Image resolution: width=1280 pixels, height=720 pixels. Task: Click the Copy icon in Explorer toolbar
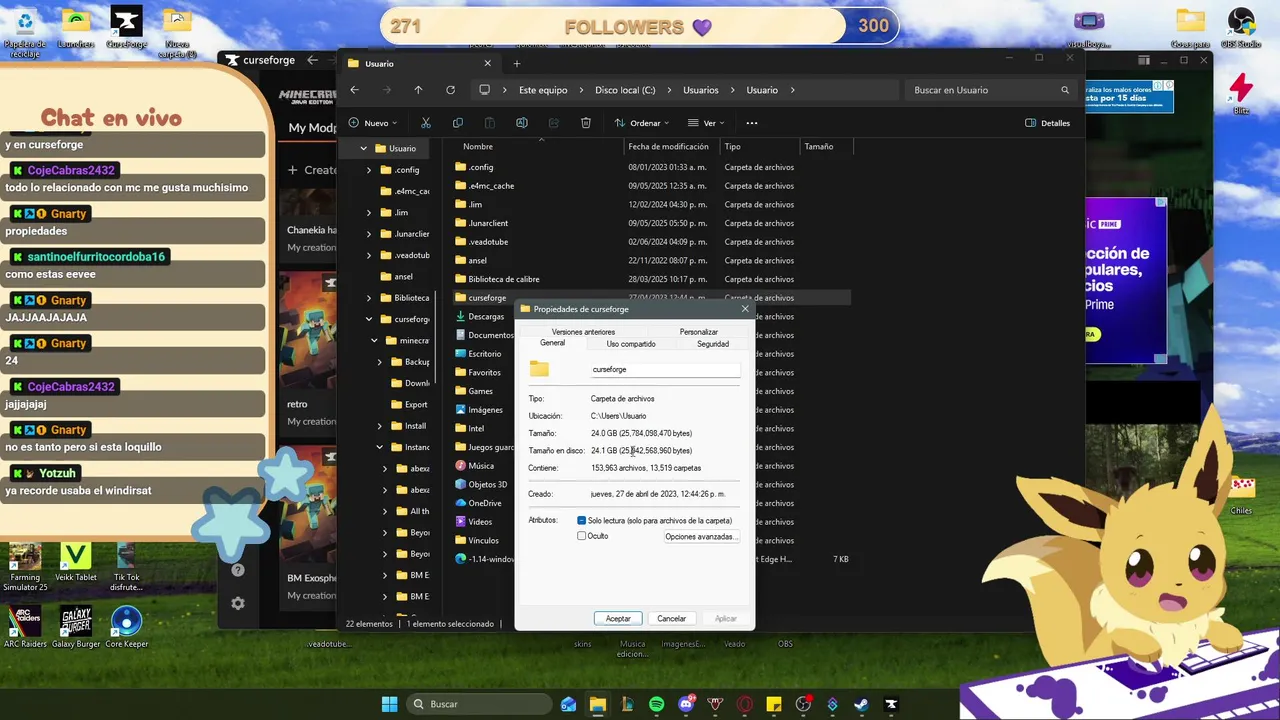[457, 123]
